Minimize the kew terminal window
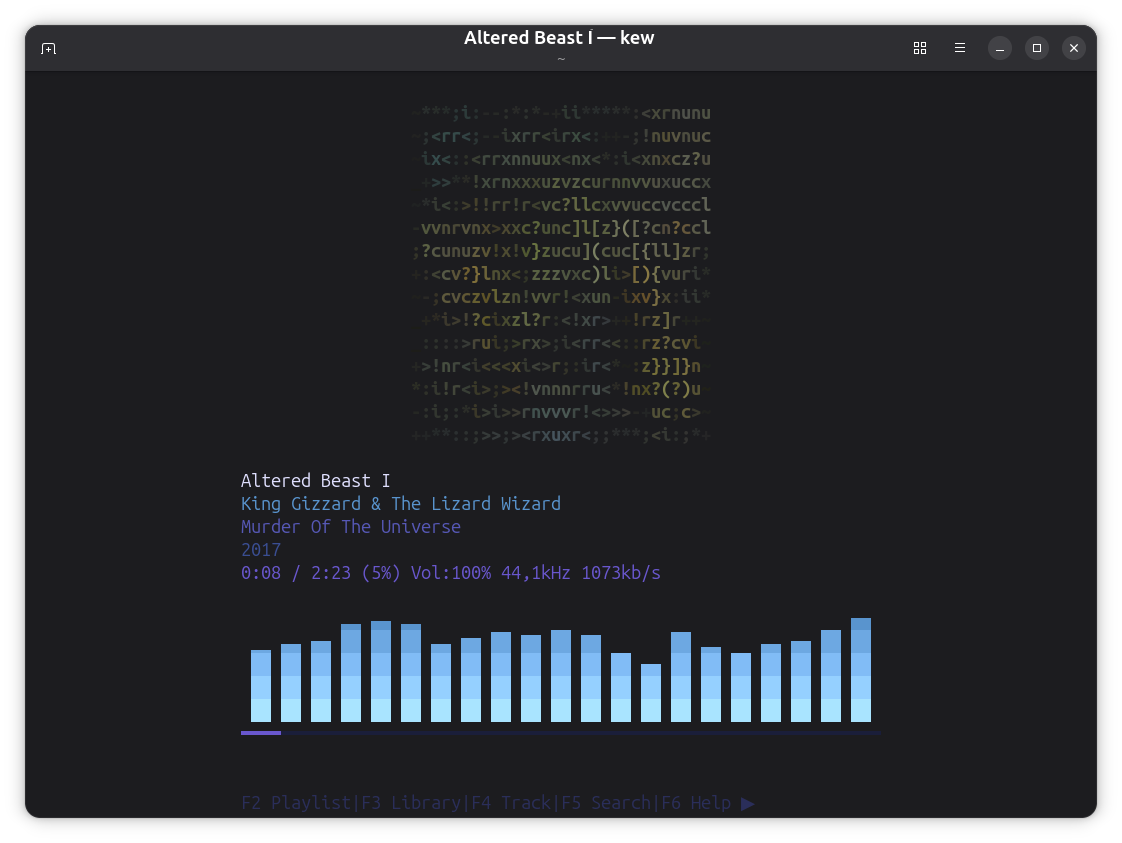 click(x=1000, y=48)
